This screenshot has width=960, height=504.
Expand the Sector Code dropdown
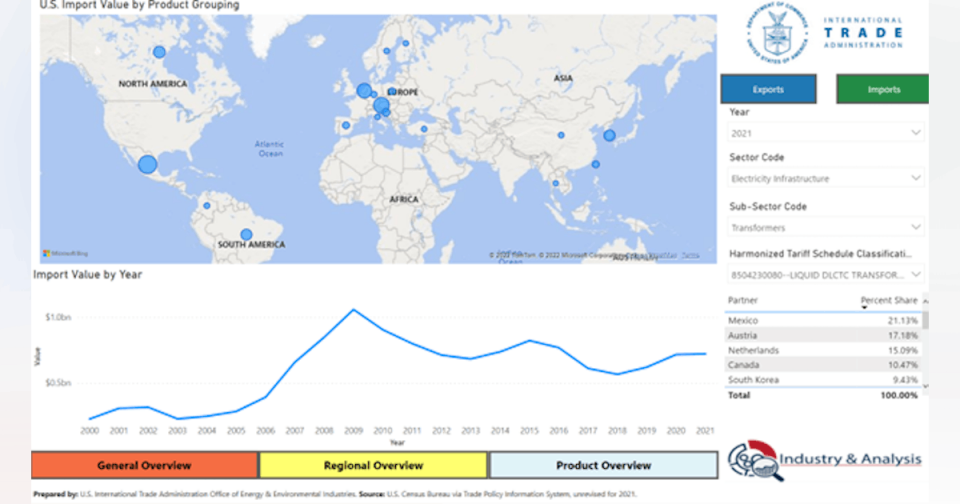(826, 178)
